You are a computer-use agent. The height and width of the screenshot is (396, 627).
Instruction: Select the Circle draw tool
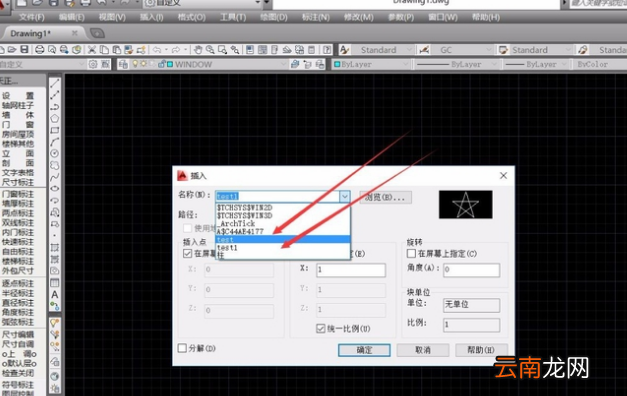(55, 153)
